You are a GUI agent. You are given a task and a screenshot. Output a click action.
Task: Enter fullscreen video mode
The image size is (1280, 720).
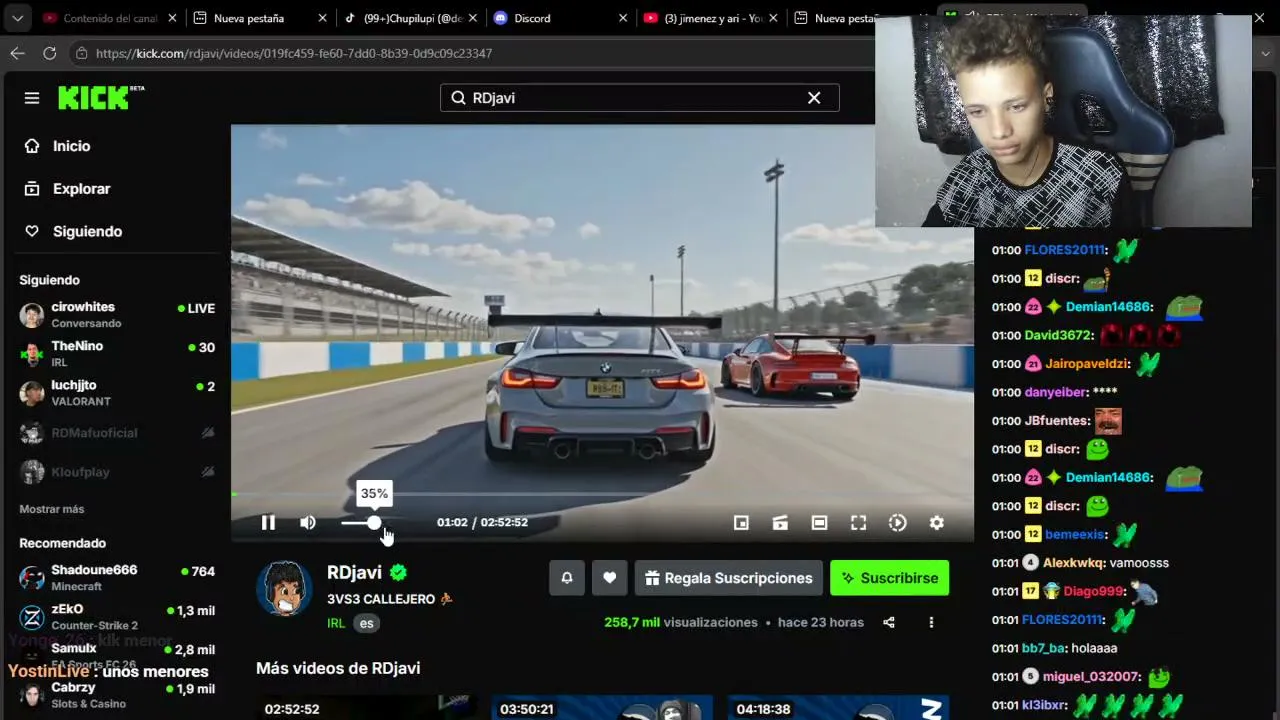[x=858, y=522]
